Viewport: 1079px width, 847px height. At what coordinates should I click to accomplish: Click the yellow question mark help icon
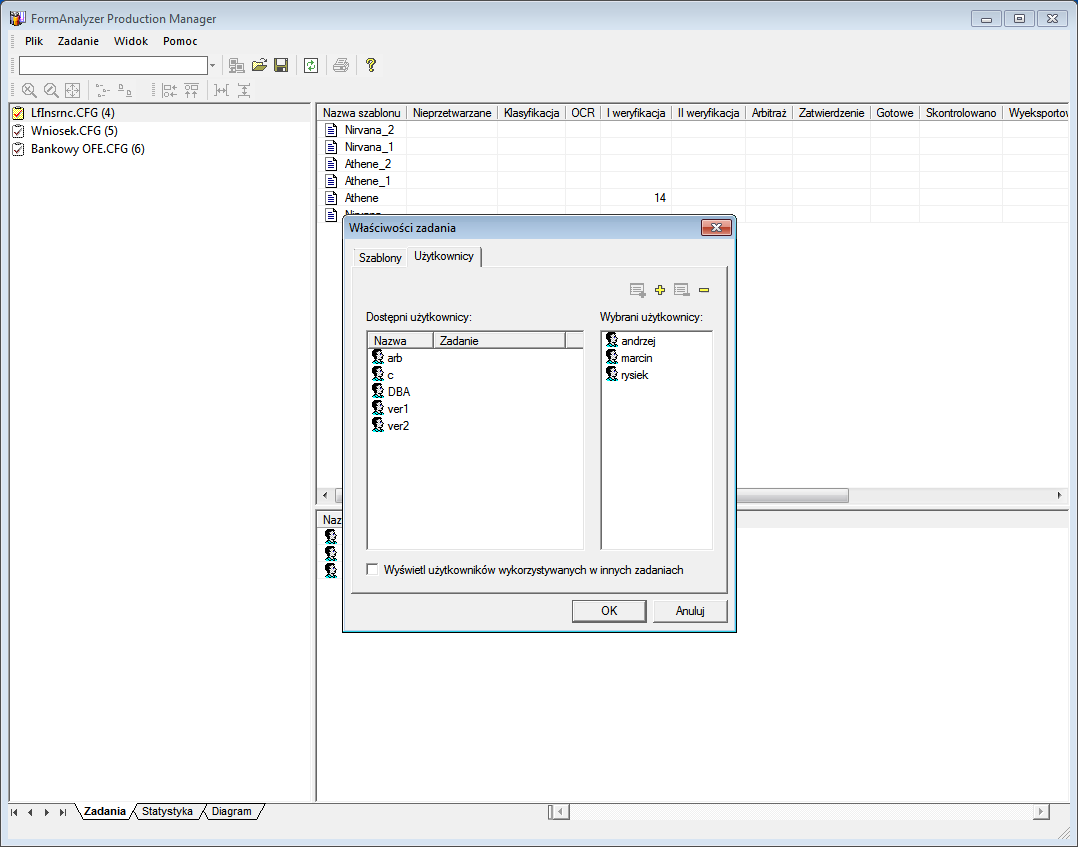(x=370, y=65)
